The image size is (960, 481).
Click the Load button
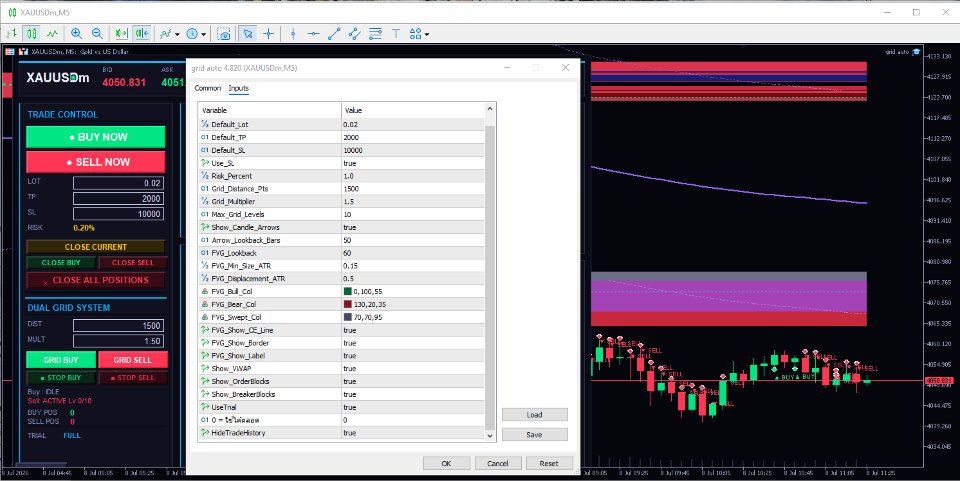point(534,415)
